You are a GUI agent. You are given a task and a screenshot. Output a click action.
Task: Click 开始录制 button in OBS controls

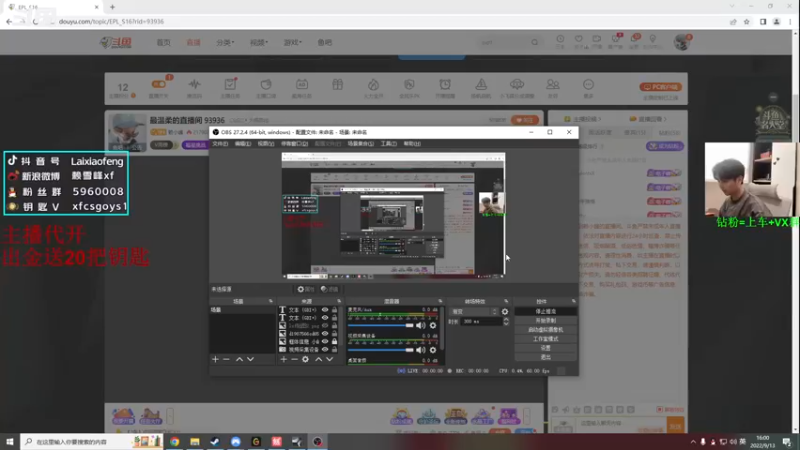click(545, 320)
